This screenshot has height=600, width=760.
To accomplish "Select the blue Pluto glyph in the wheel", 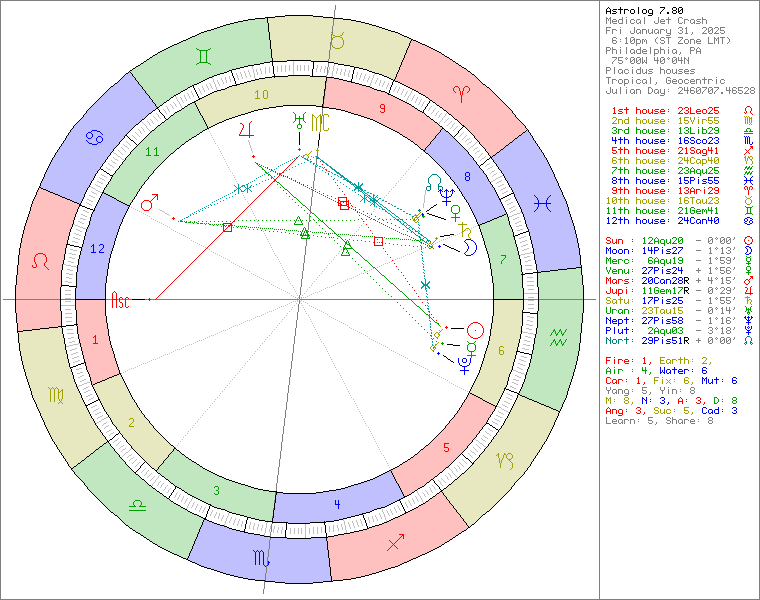I will tap(464, 364).
